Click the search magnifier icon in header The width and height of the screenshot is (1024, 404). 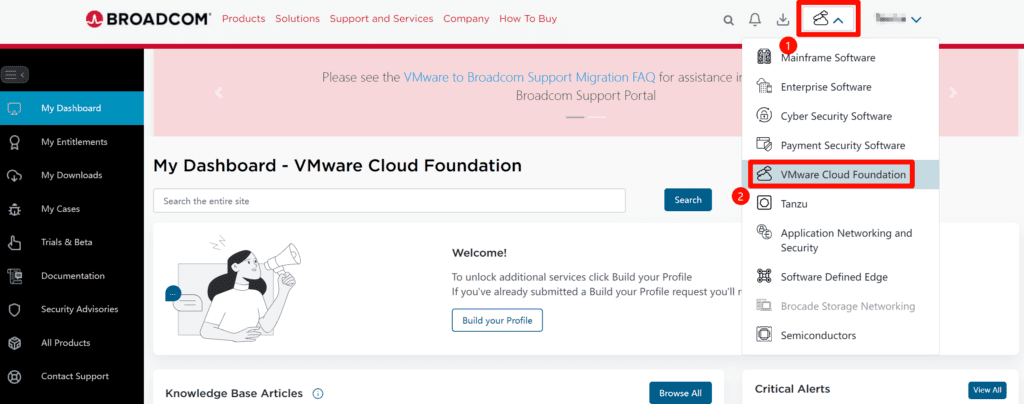point(728,19)
